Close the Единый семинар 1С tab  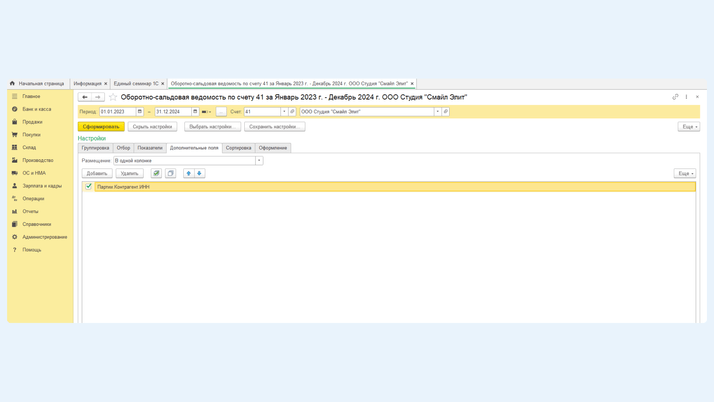coord(163,84)
